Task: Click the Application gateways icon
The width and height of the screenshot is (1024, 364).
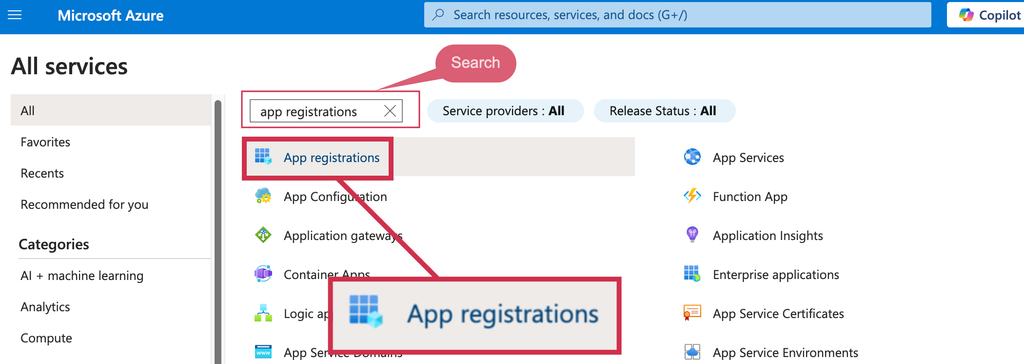Action: click(x=263, y=235)
